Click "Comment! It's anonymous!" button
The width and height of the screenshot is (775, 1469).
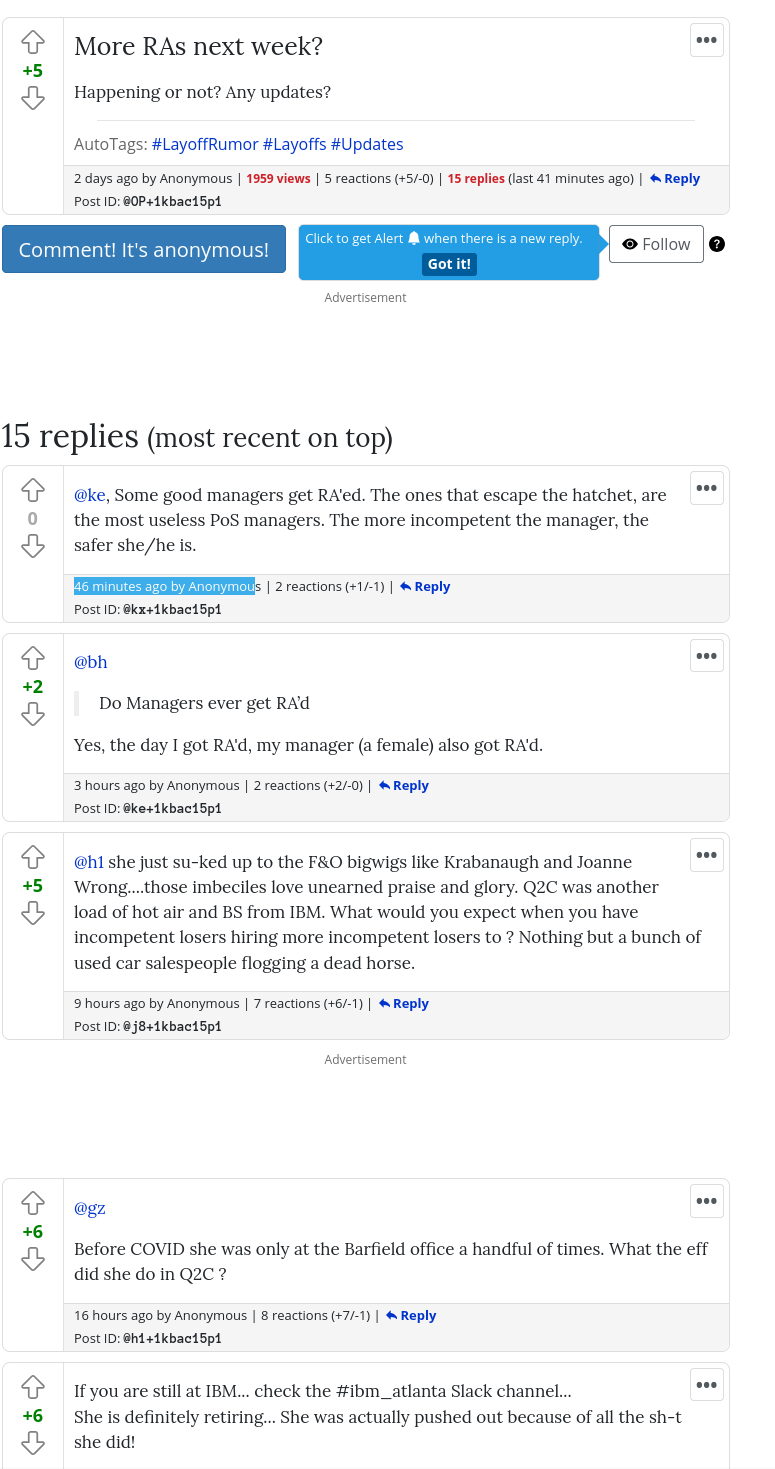tap(144, 250)
